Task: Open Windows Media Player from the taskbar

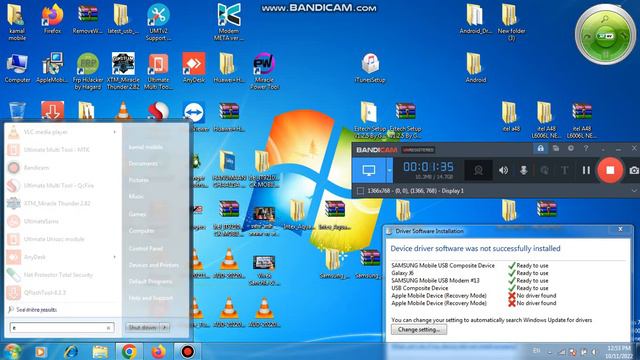Action: pos(41,351)
